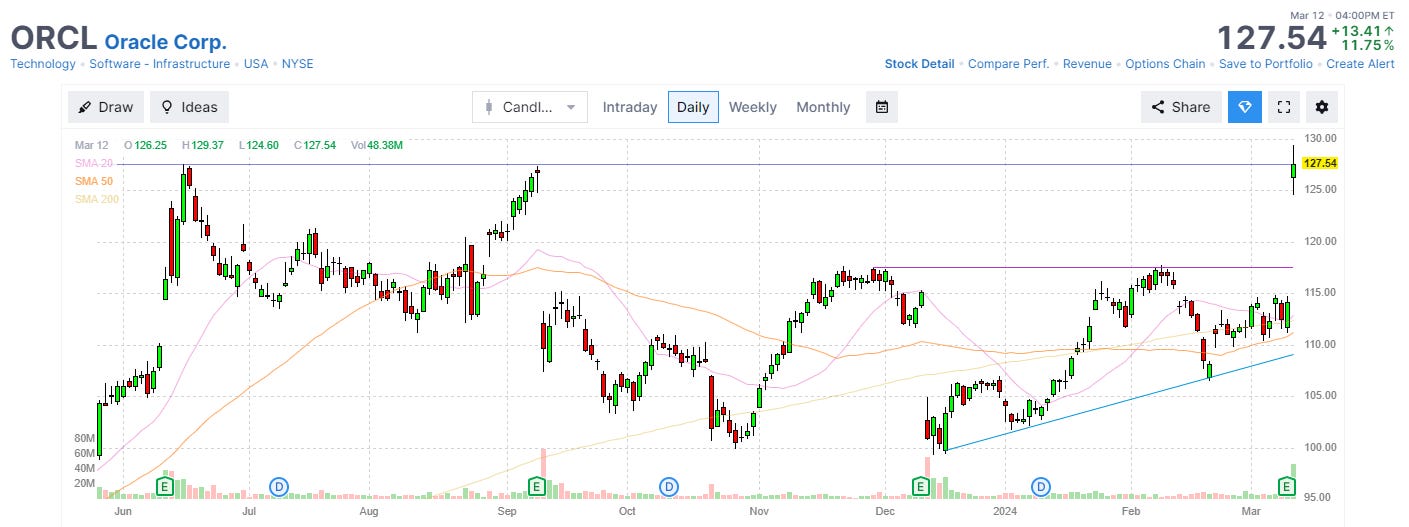
Task: Switch to the Monthly timeframe
Action: [823, 107]
